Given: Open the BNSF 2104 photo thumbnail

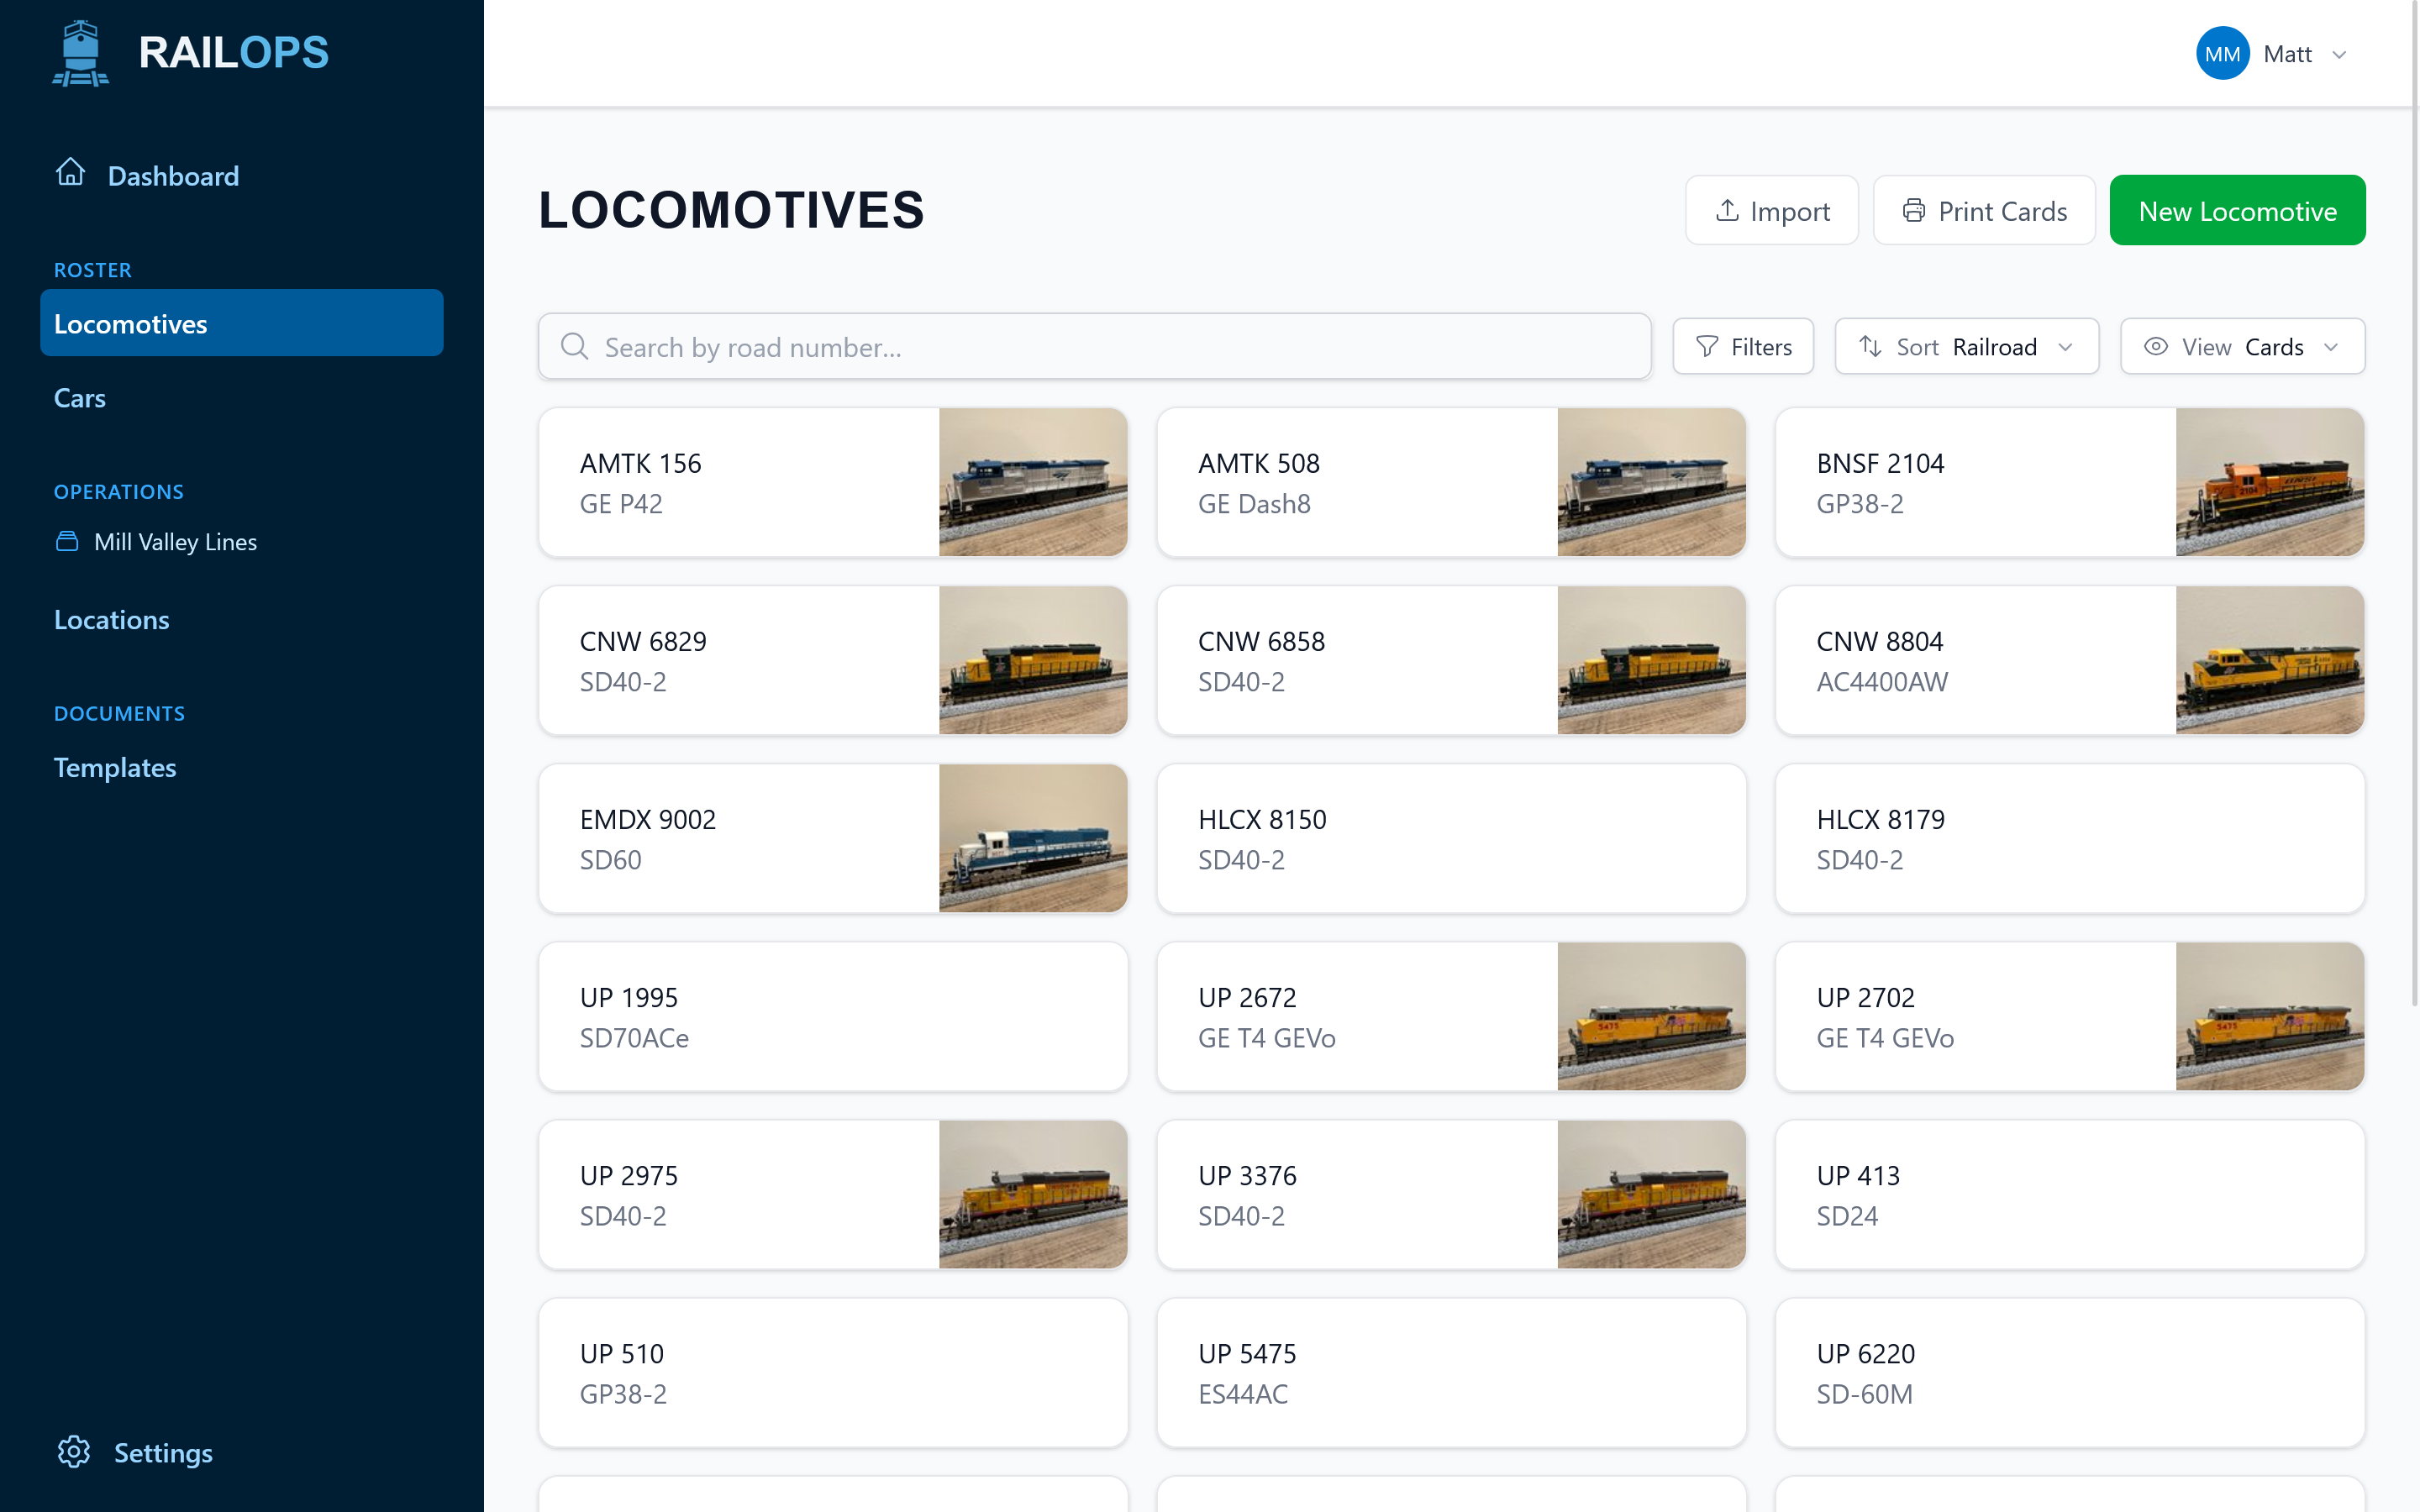Looking at the screenshot, I should (2270, 482).
